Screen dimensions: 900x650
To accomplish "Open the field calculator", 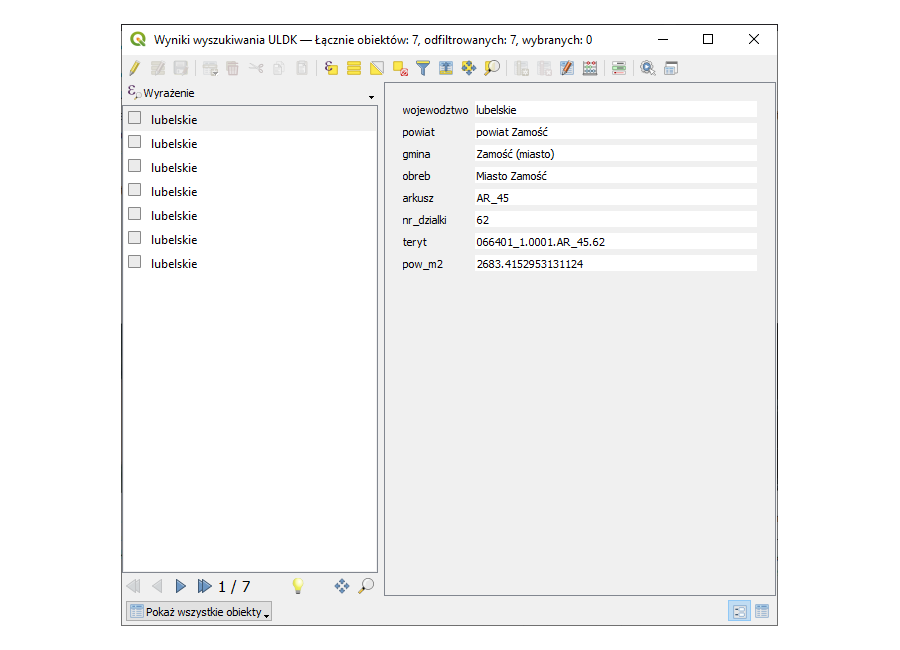I will (x=590, y=68).
